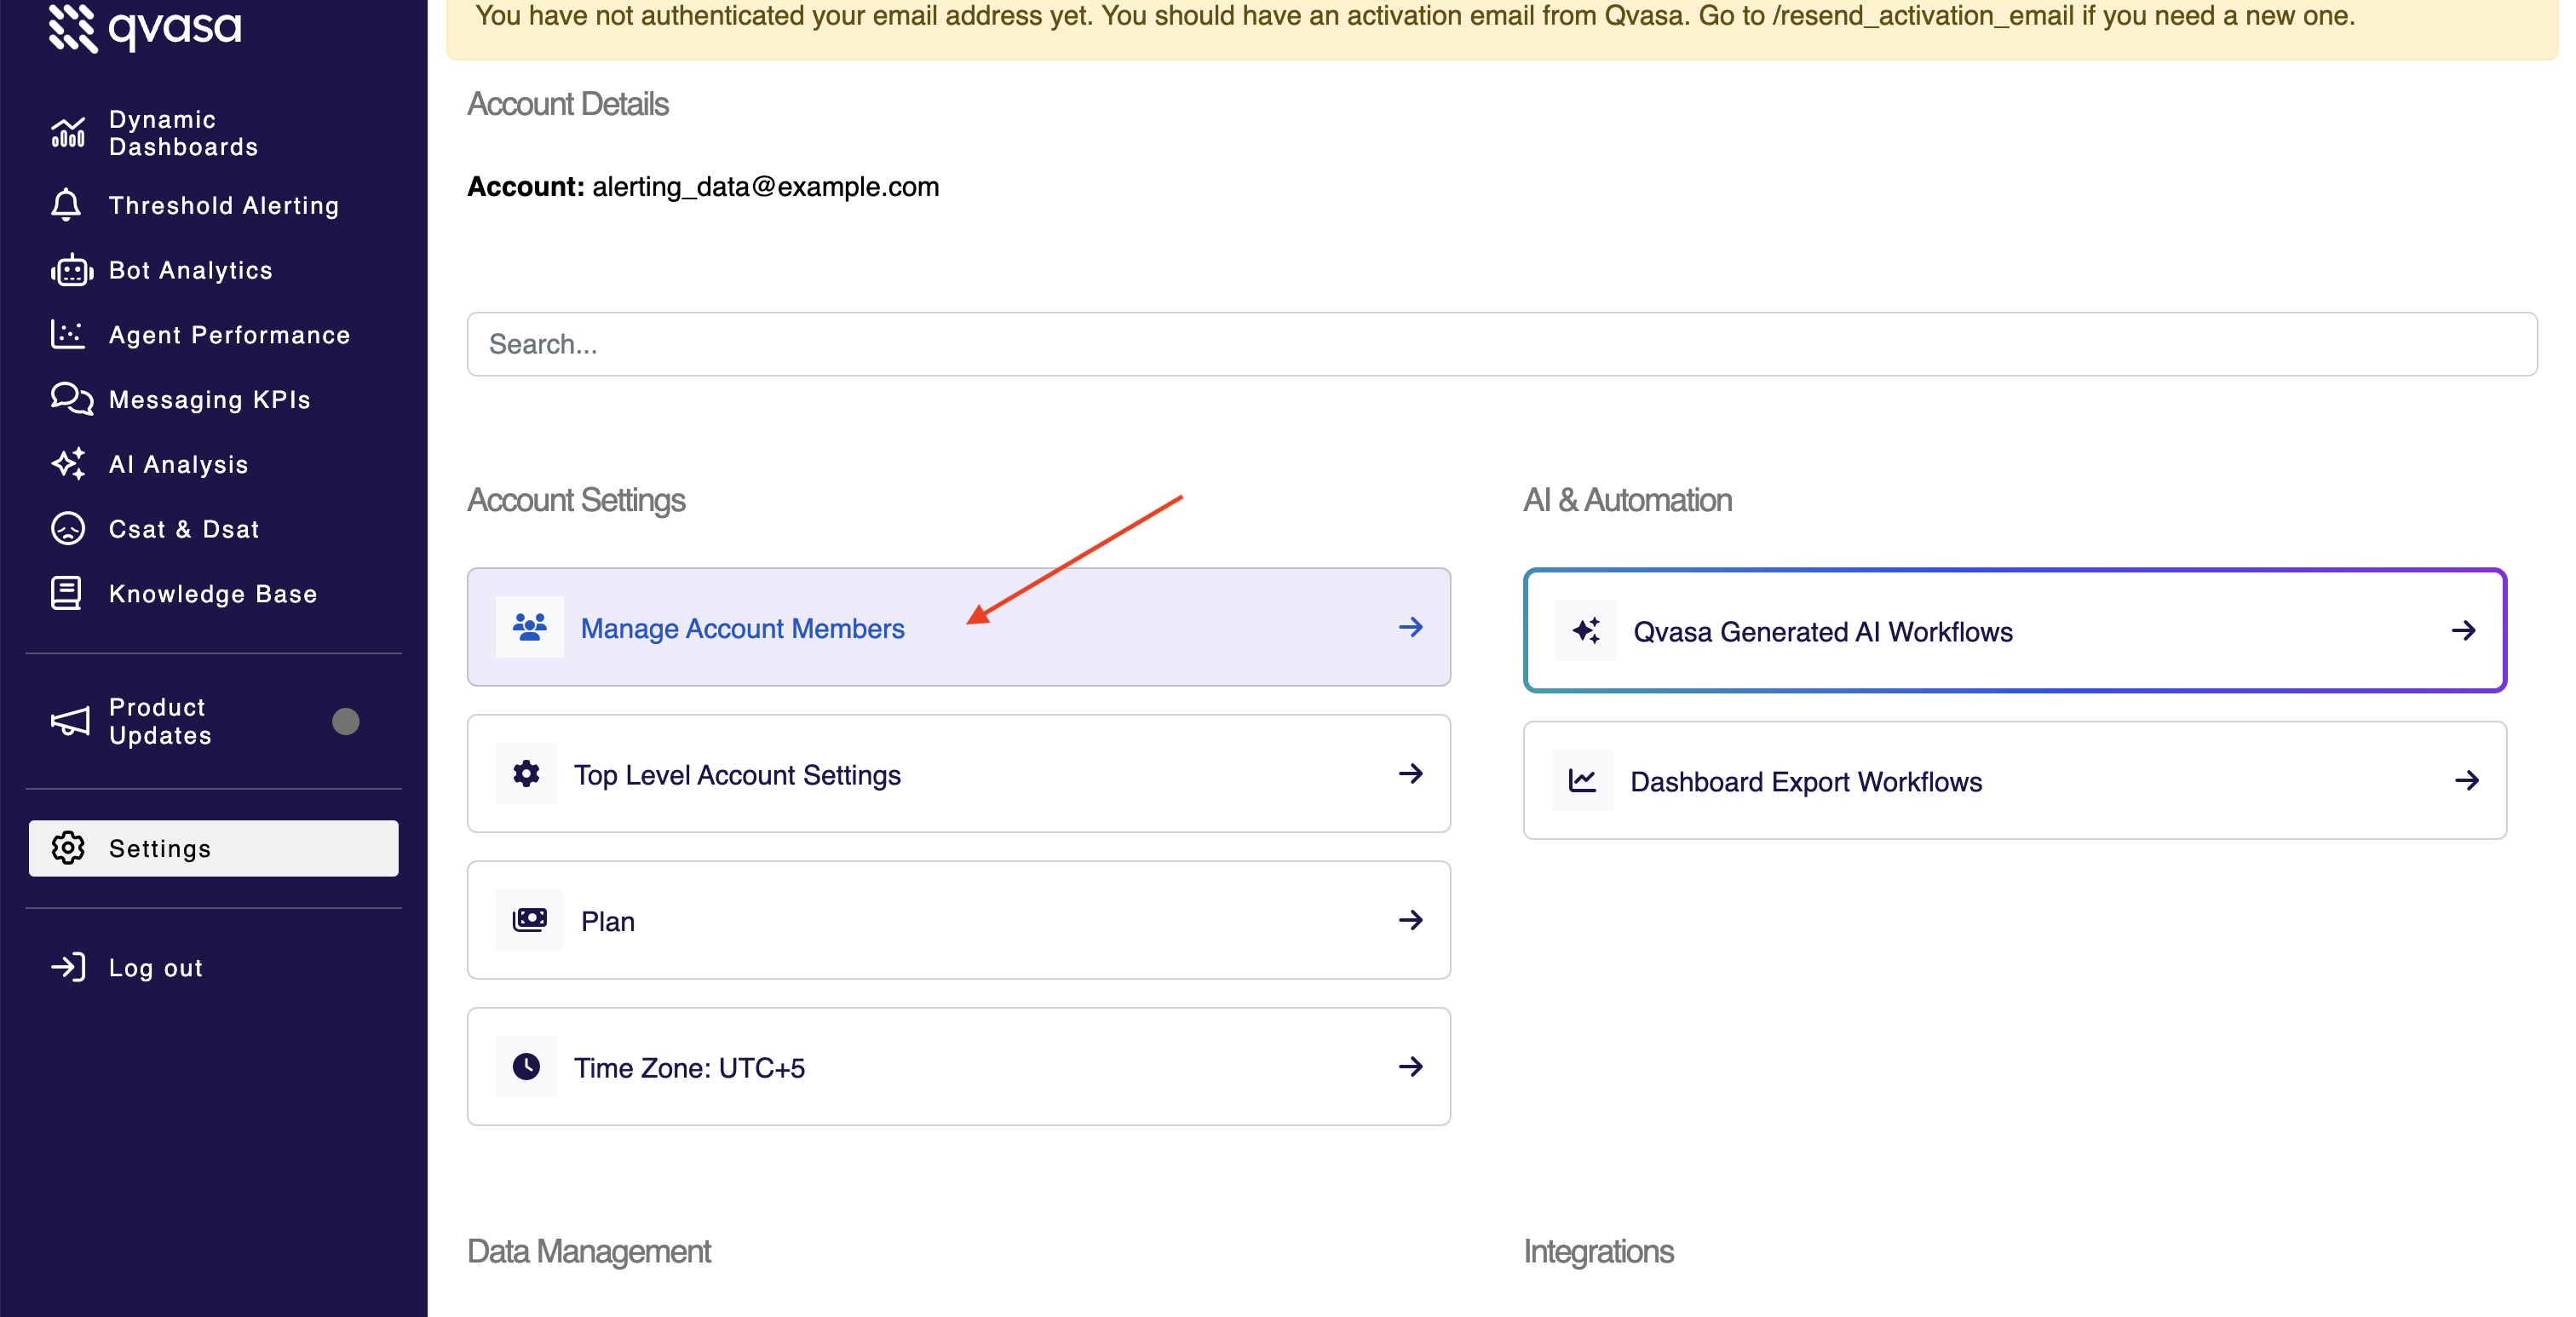
Task: Click arrow on Qvasa Generated AI Workflows
Action: pos(2464,631)
